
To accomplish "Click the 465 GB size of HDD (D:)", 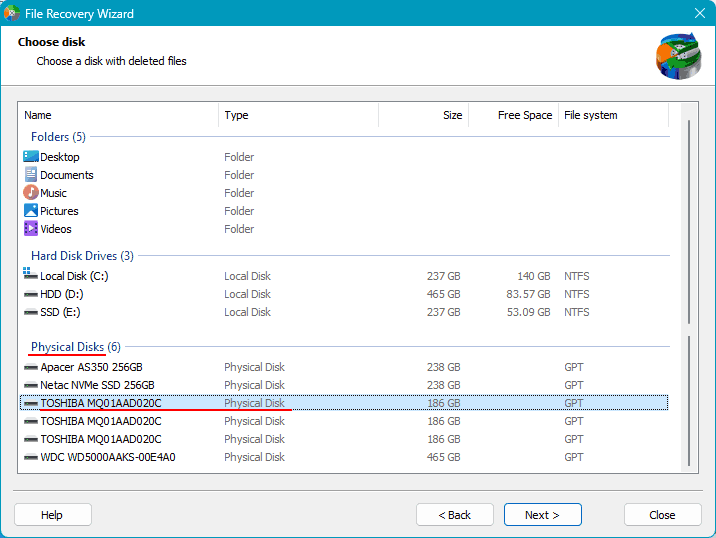I will click(x=443, y=294).
